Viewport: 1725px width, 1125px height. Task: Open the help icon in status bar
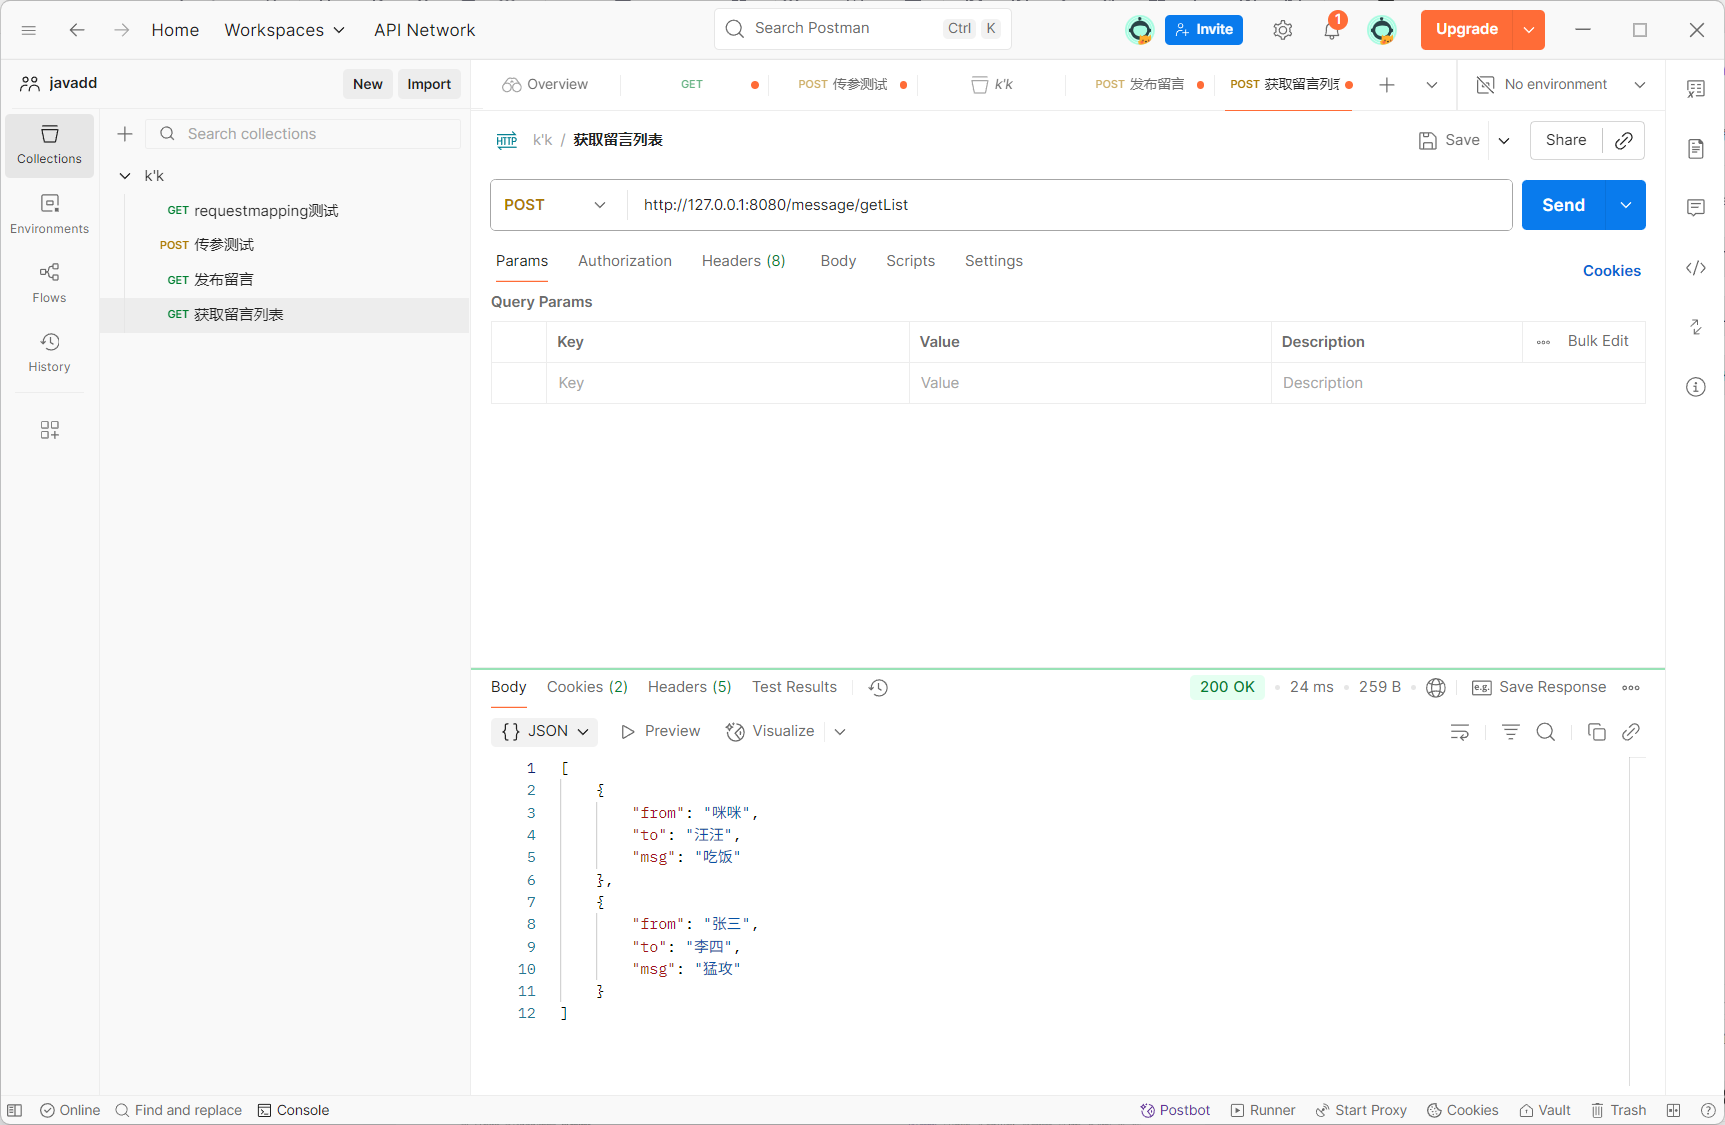[1708, 1110]
